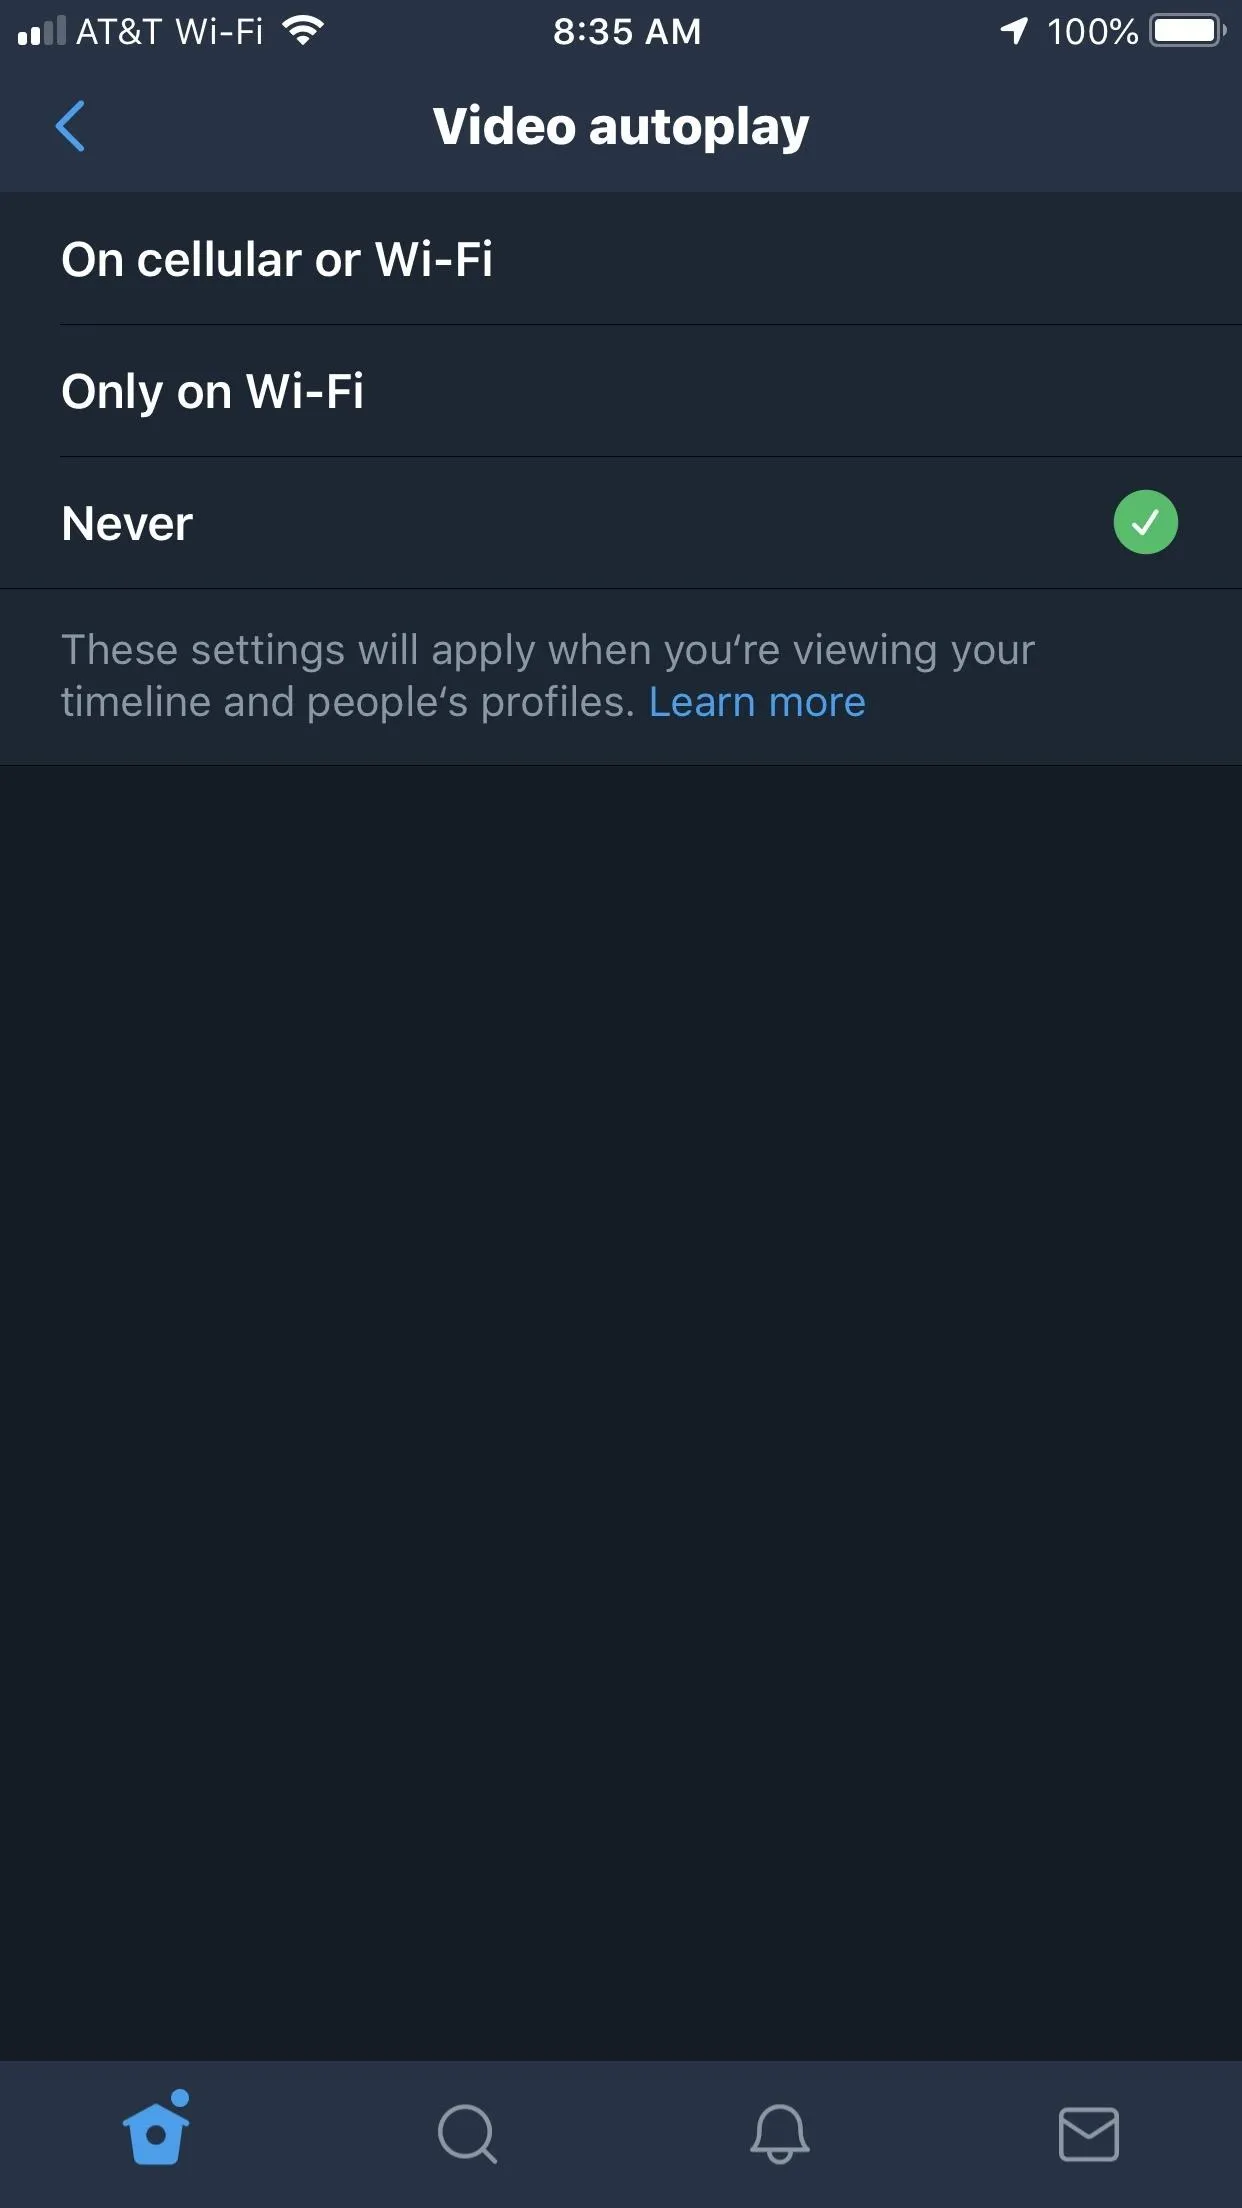
Task: Open the Notifications bell tab
Action: point(779,2133)
